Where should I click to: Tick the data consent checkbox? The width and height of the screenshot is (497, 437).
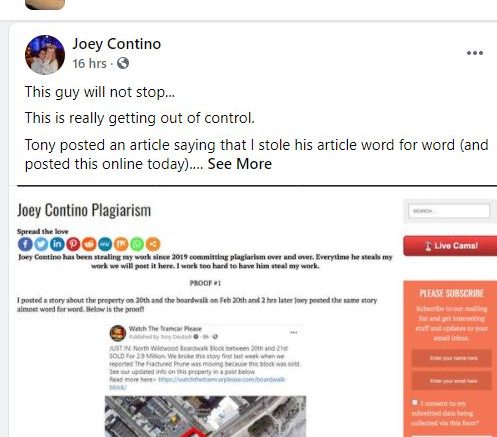pyautogui.click(x=415, y=402)
